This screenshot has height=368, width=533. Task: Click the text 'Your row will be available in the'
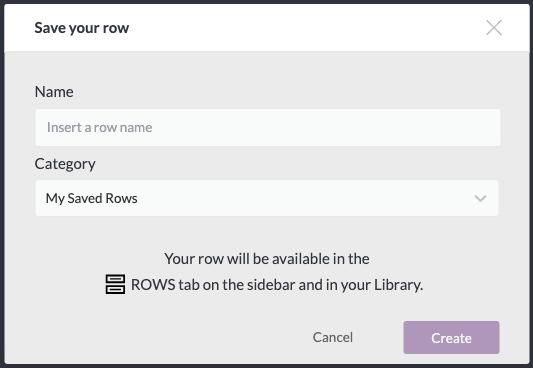pyautogui.click(x=267, y=259)
